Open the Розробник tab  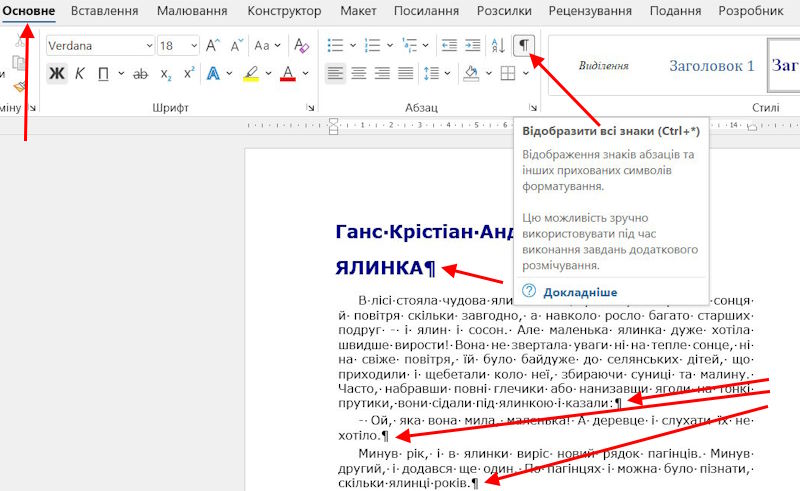tap(751, 11)
